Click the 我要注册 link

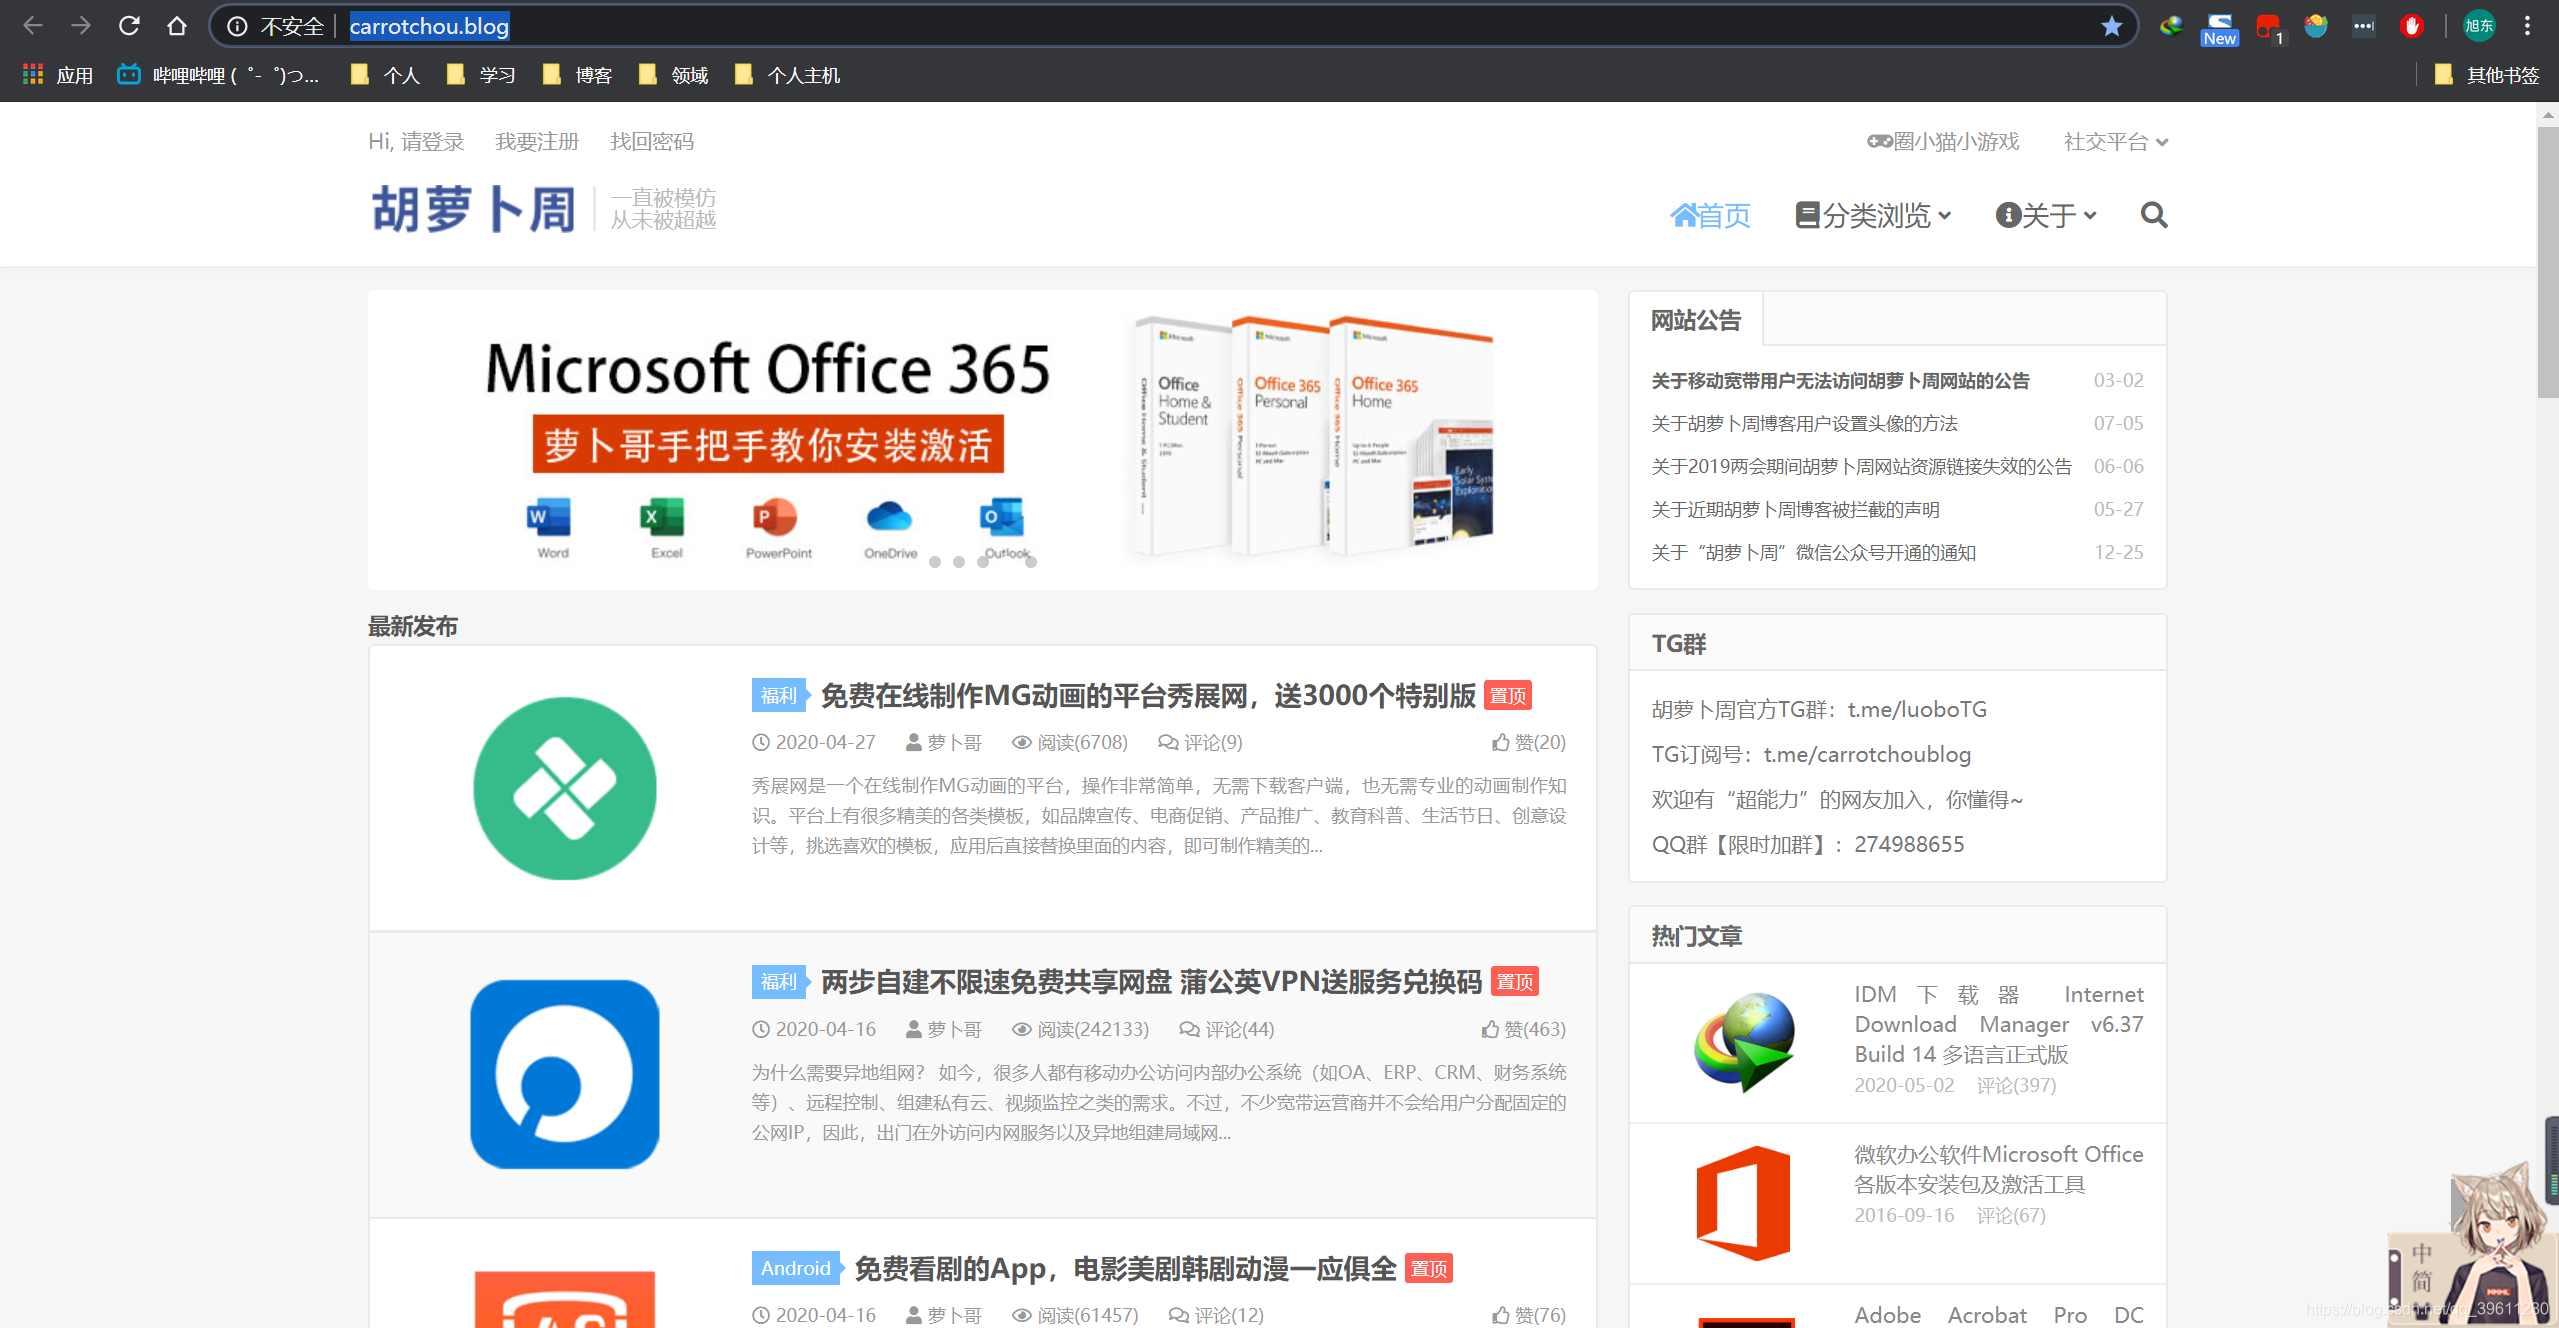537,141
